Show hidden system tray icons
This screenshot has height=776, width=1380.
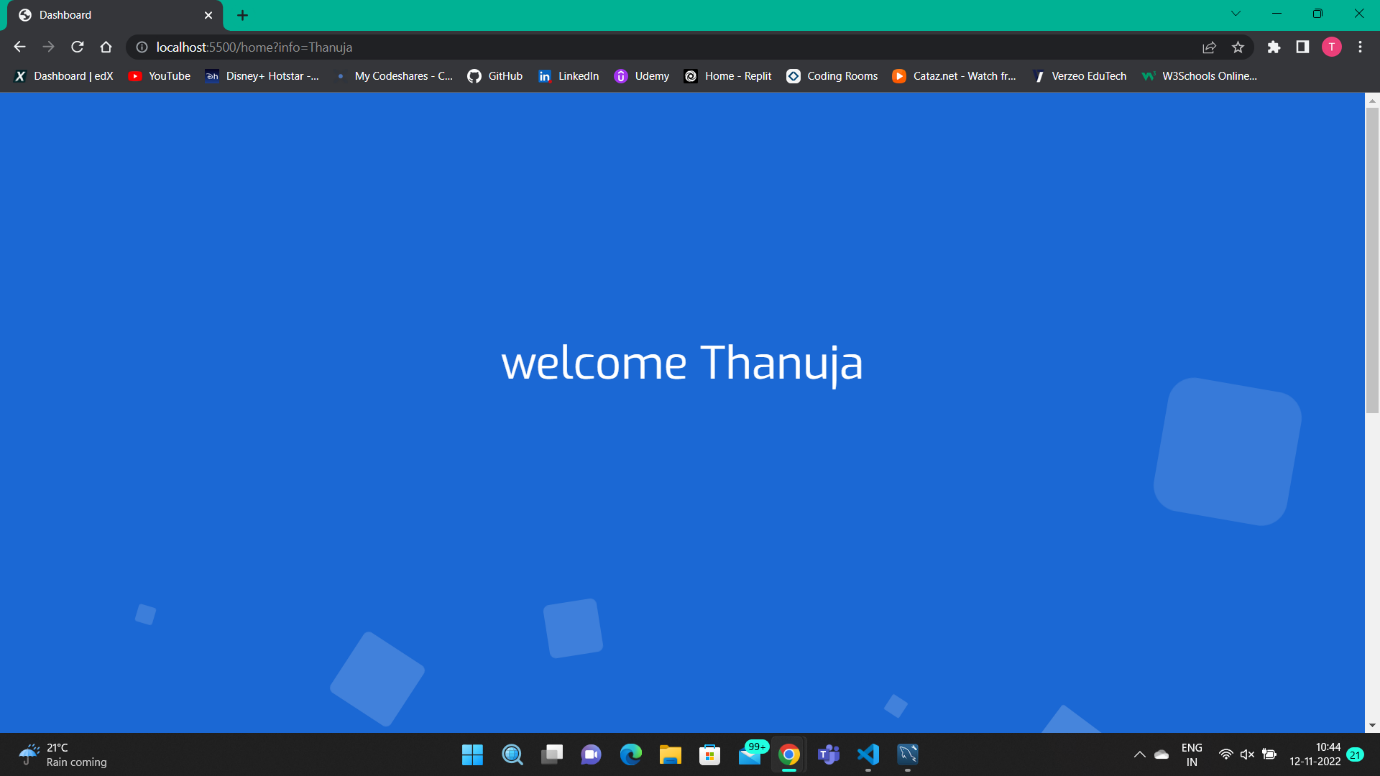(1139, 754)
